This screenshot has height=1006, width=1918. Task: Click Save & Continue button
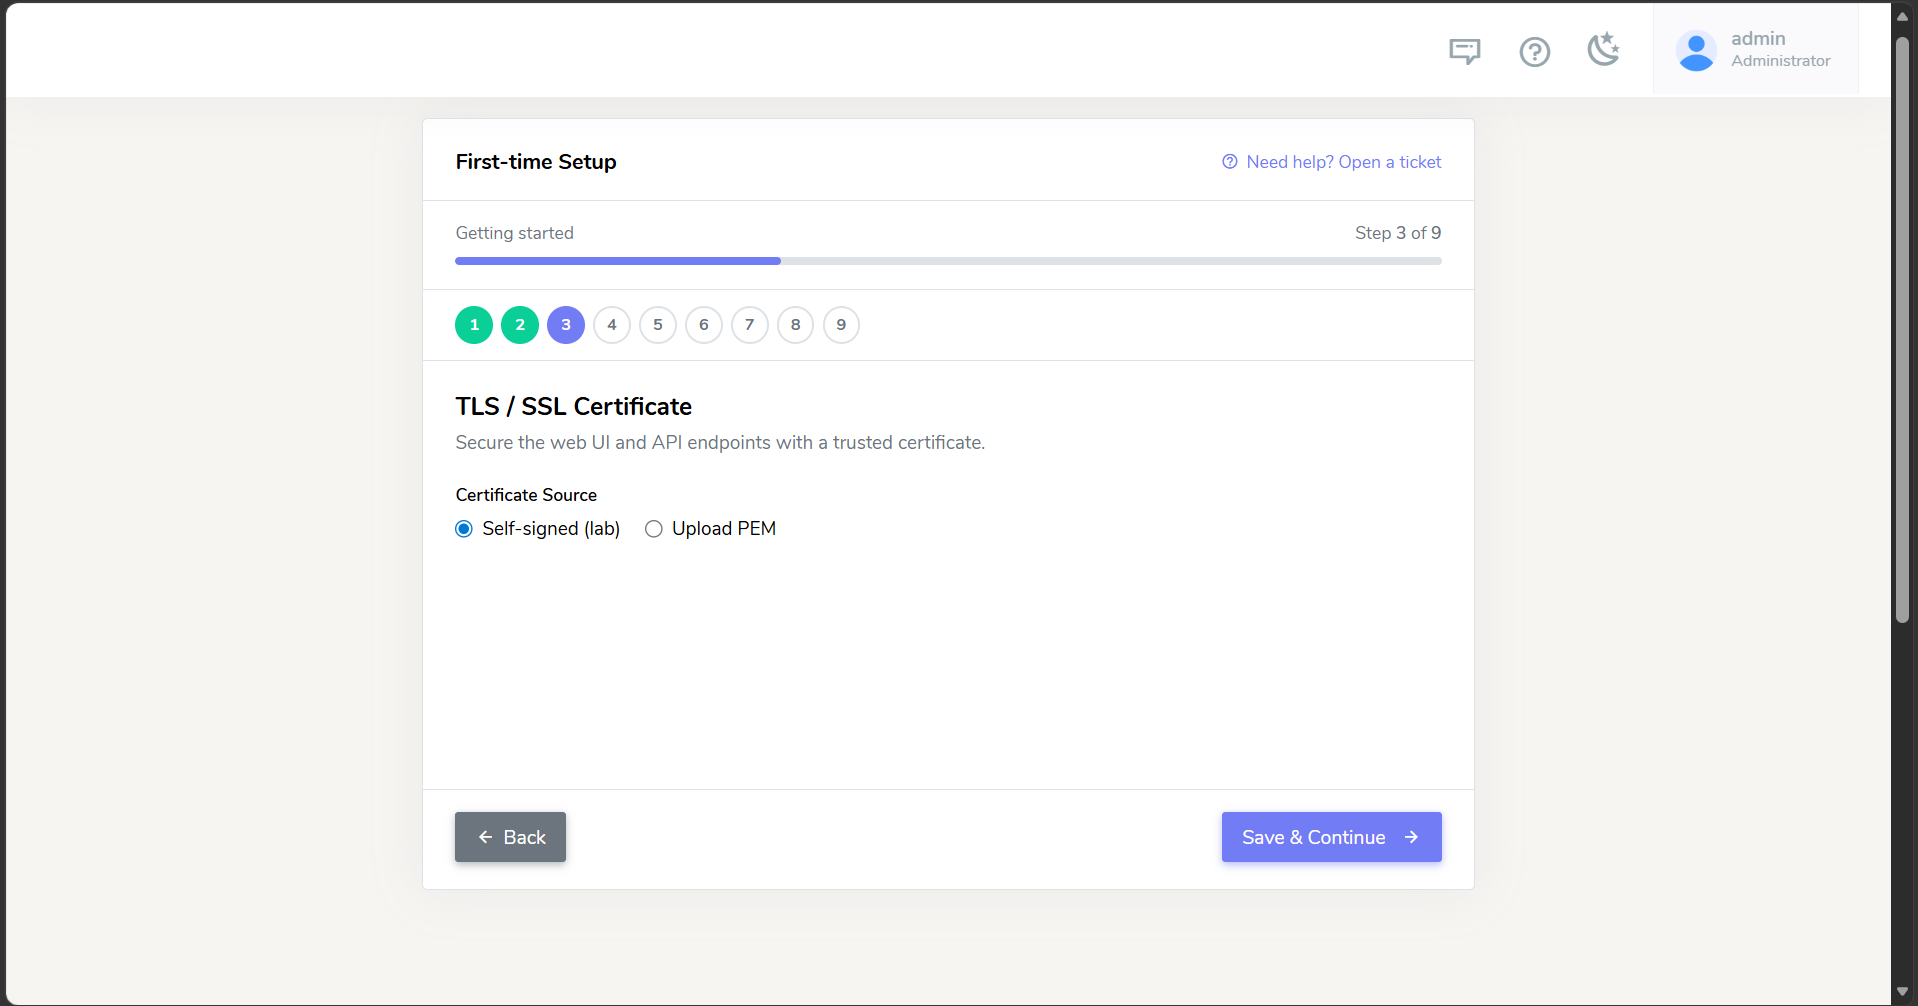pos(1331,837)
